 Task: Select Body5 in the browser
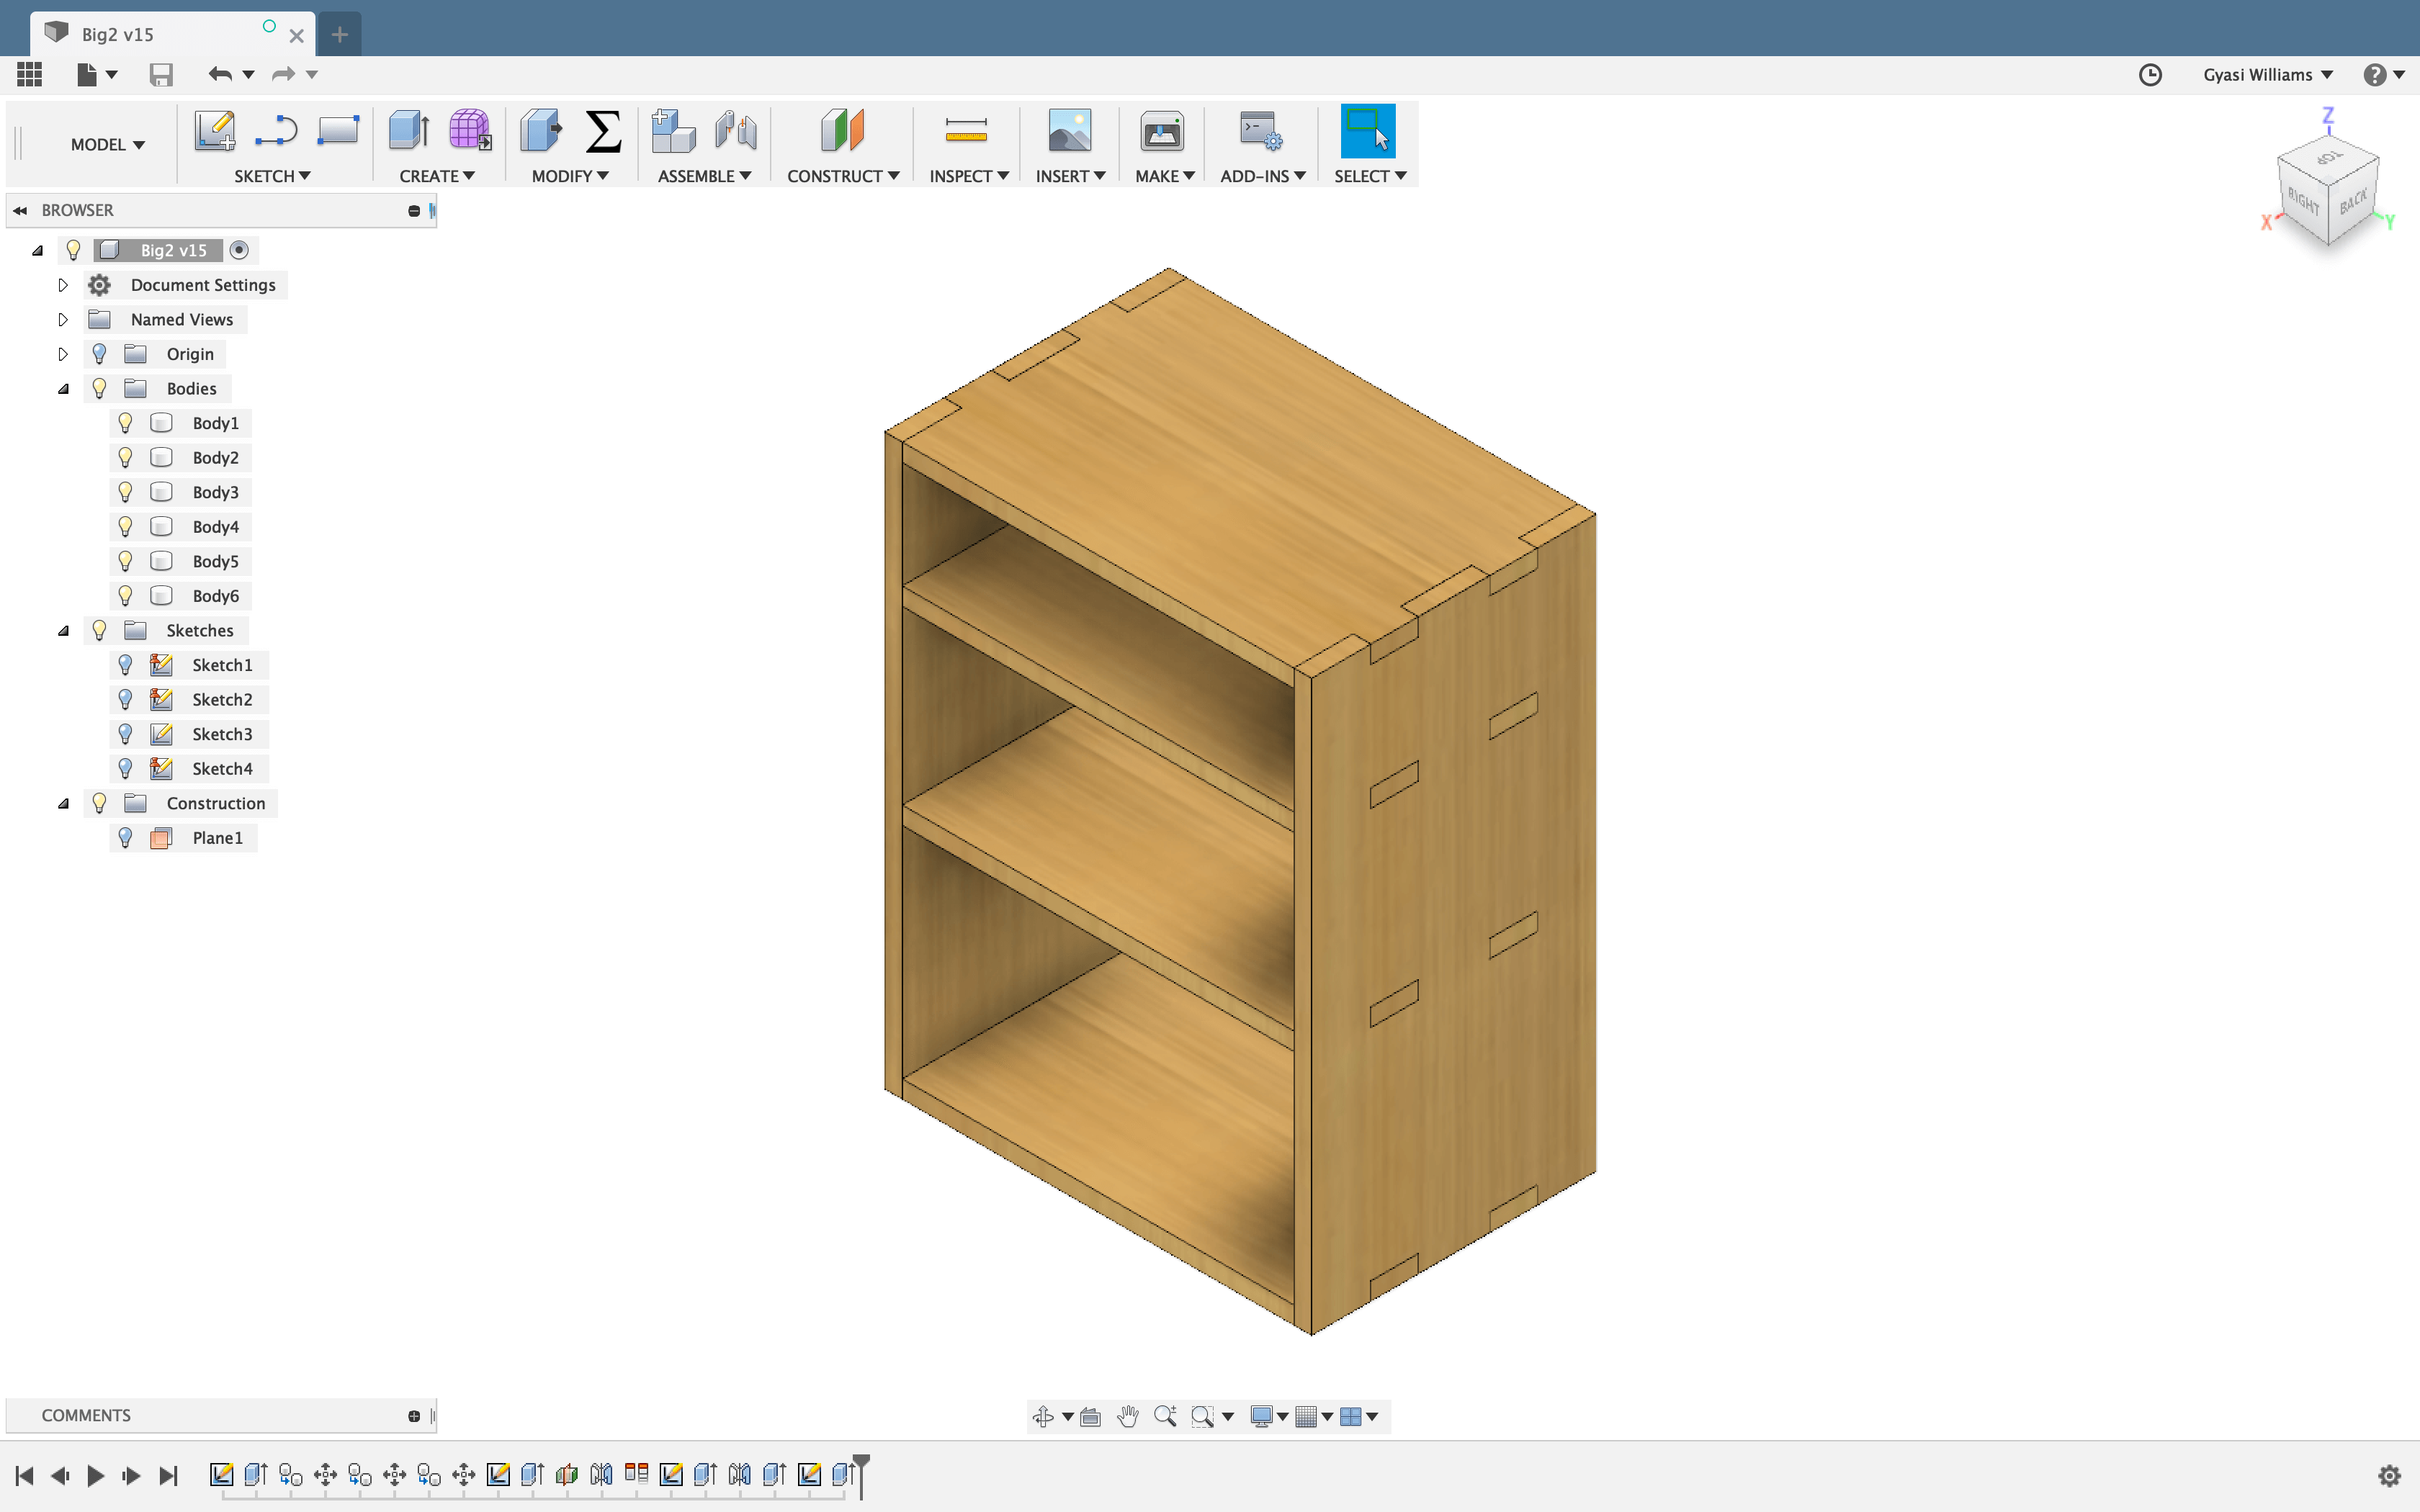click(215, 561)
